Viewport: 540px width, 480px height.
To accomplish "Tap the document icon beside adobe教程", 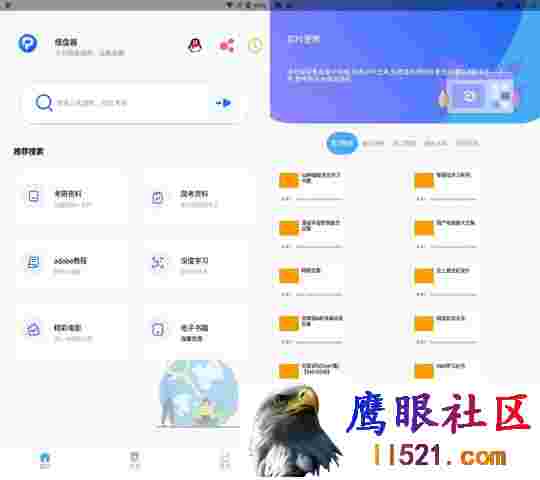I will coord(33,263).
